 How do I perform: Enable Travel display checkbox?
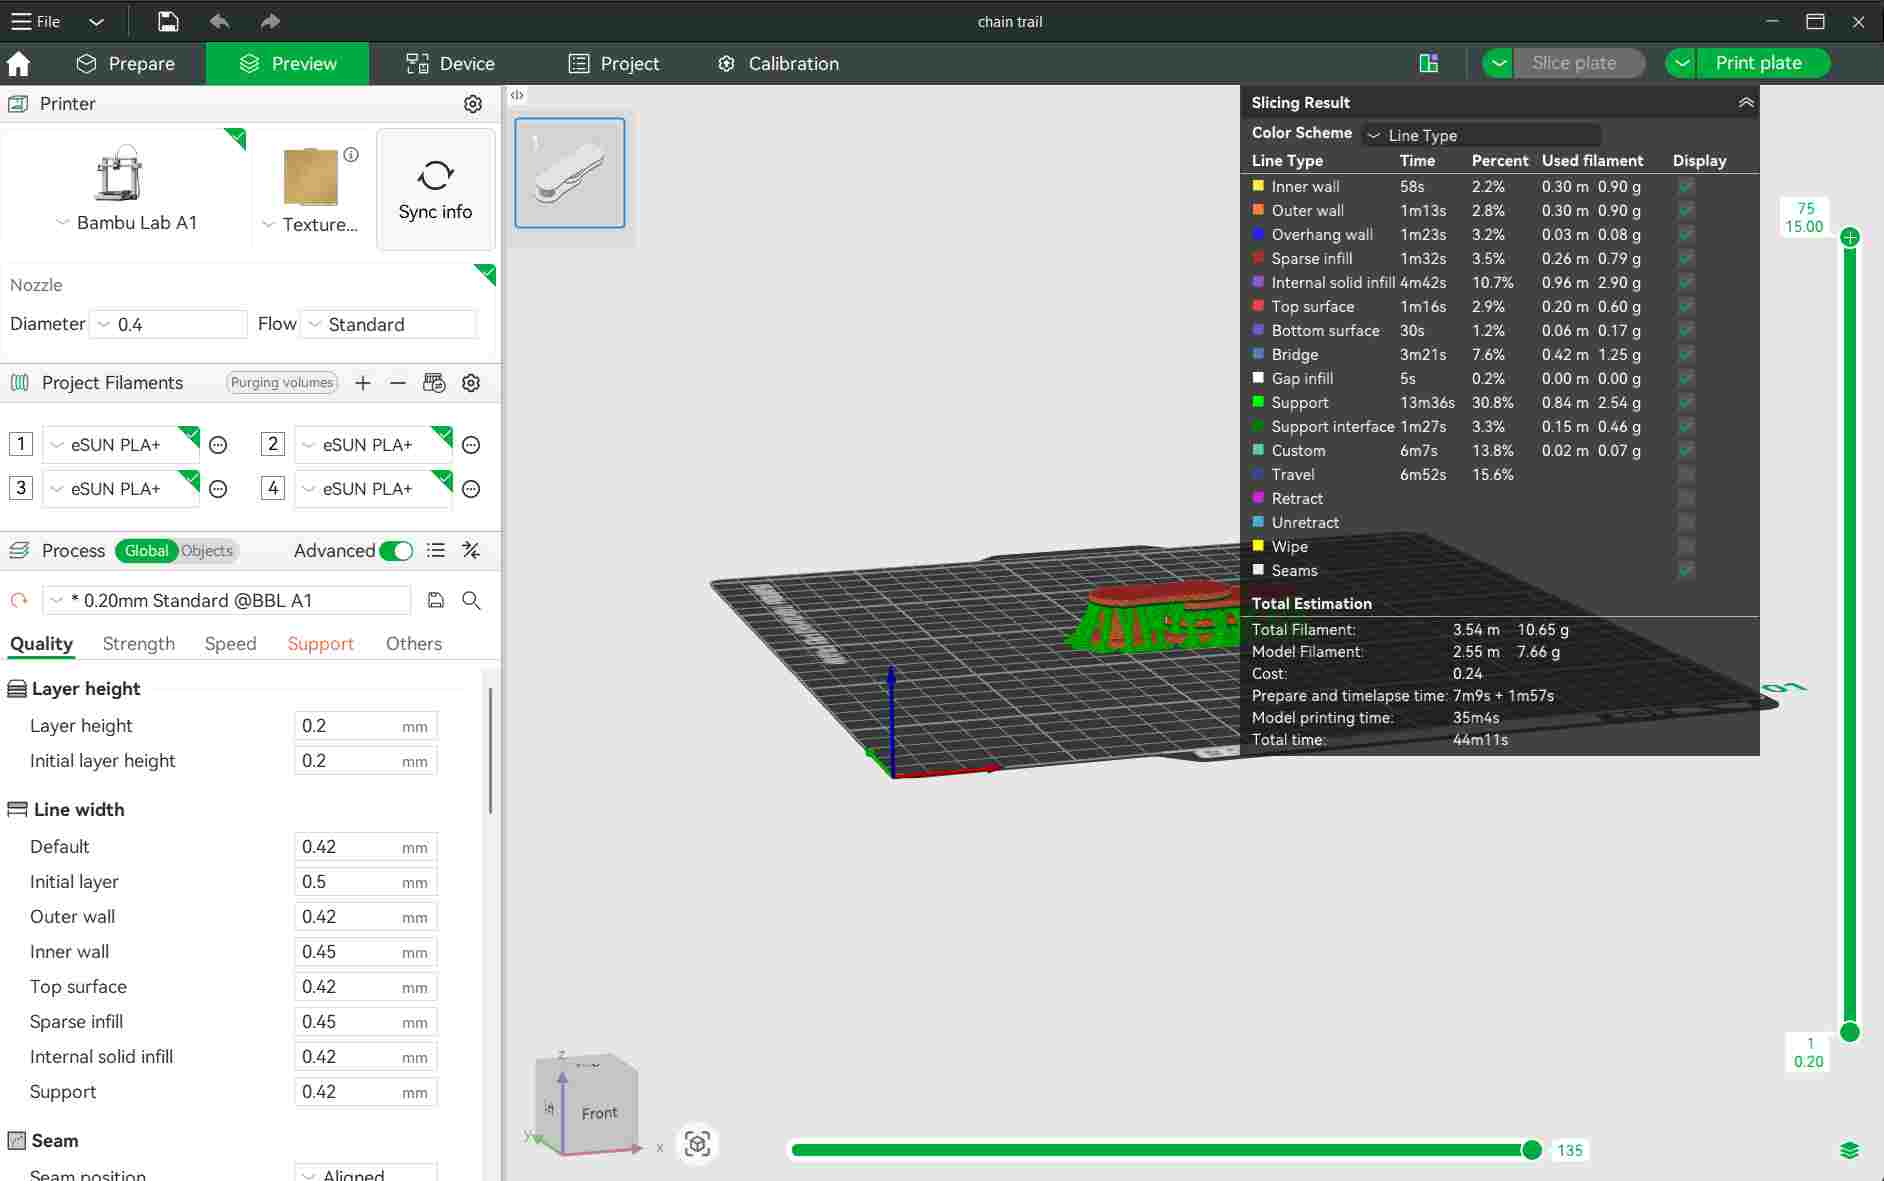(1686, 475)
